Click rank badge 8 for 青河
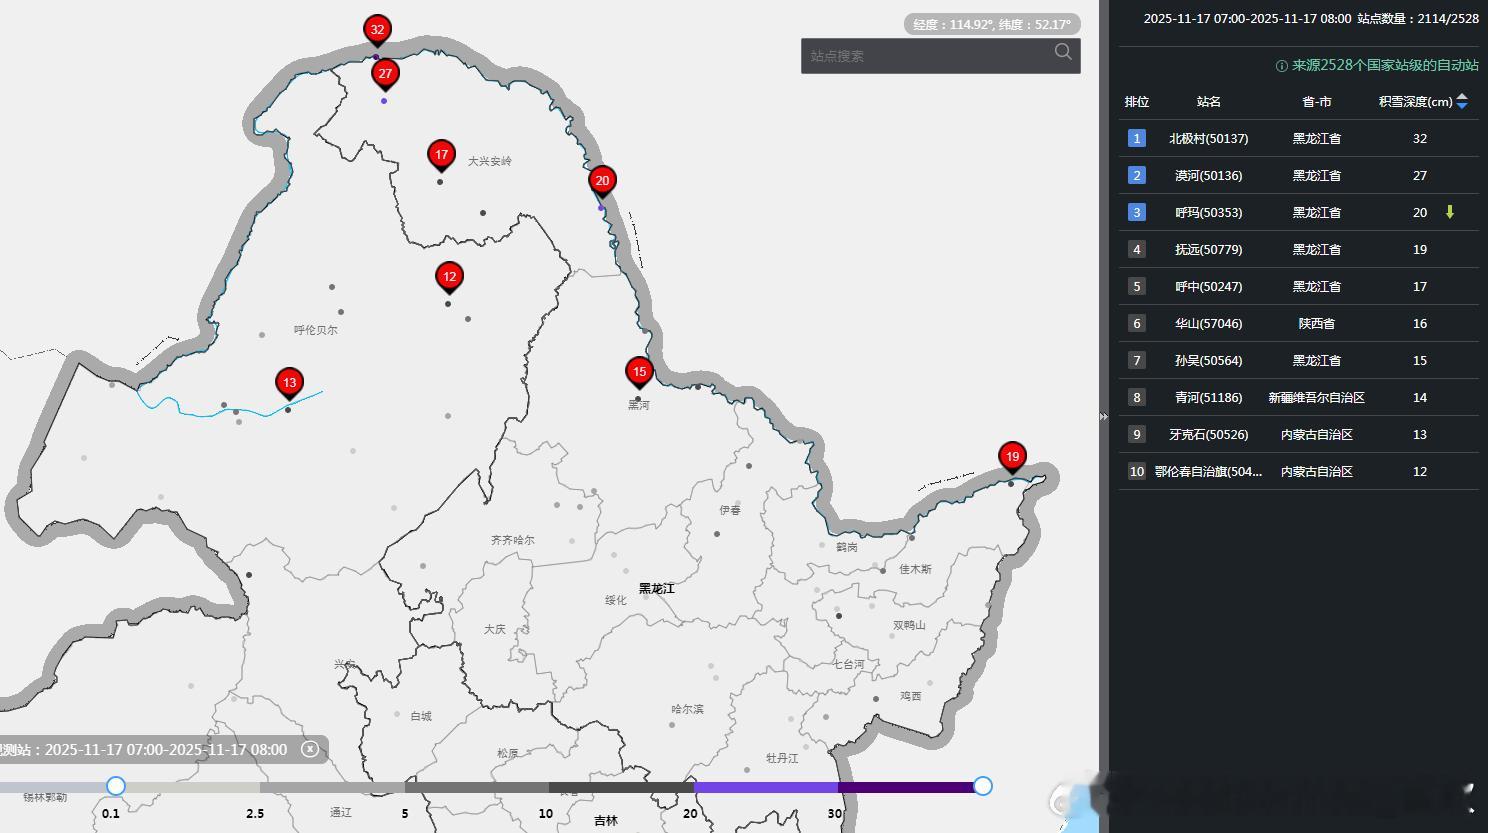 pyautogui.click(x=1136, y=397)
